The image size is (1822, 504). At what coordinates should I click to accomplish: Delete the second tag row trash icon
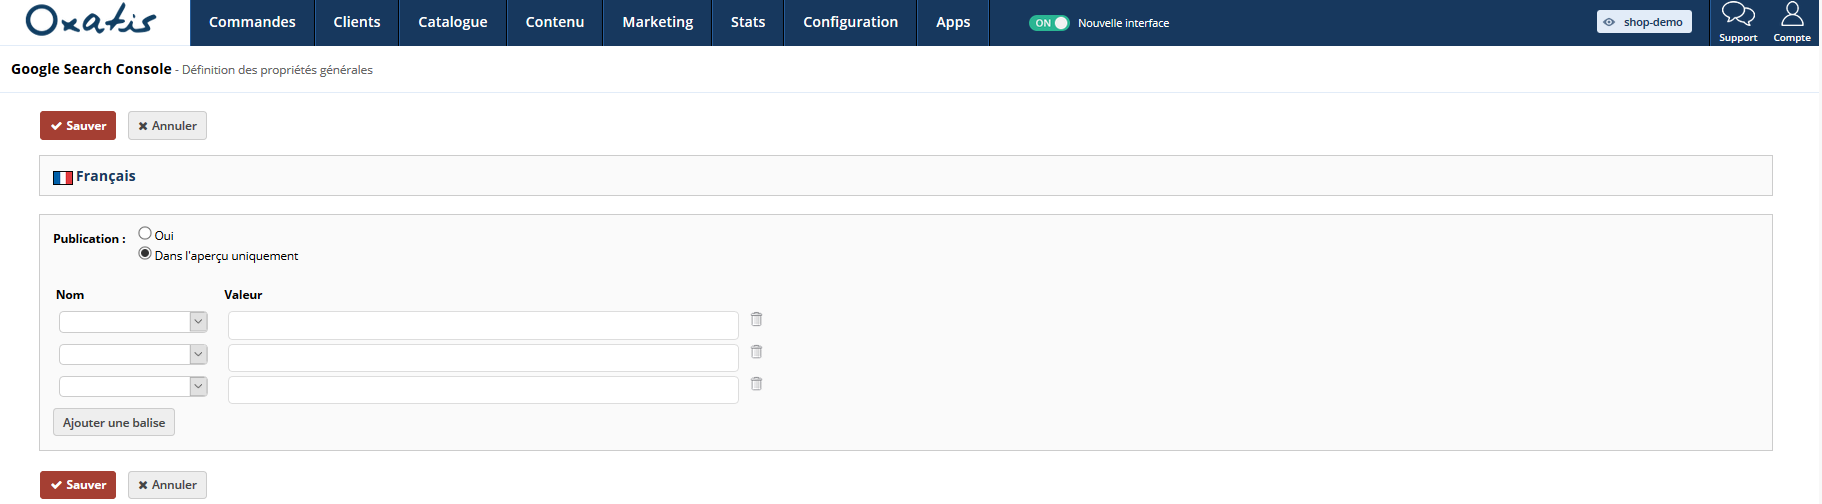coord(756,351)
